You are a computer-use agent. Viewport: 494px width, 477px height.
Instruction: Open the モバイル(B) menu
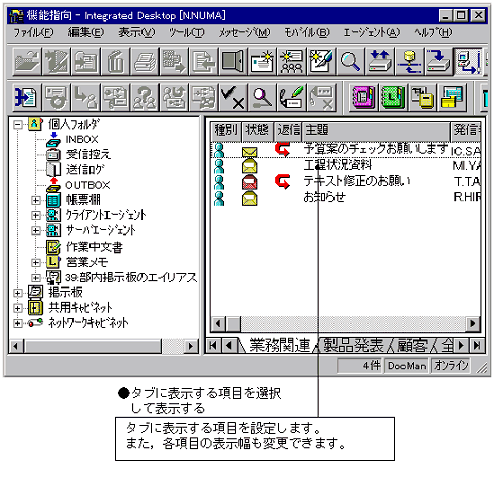click(307, 33)
